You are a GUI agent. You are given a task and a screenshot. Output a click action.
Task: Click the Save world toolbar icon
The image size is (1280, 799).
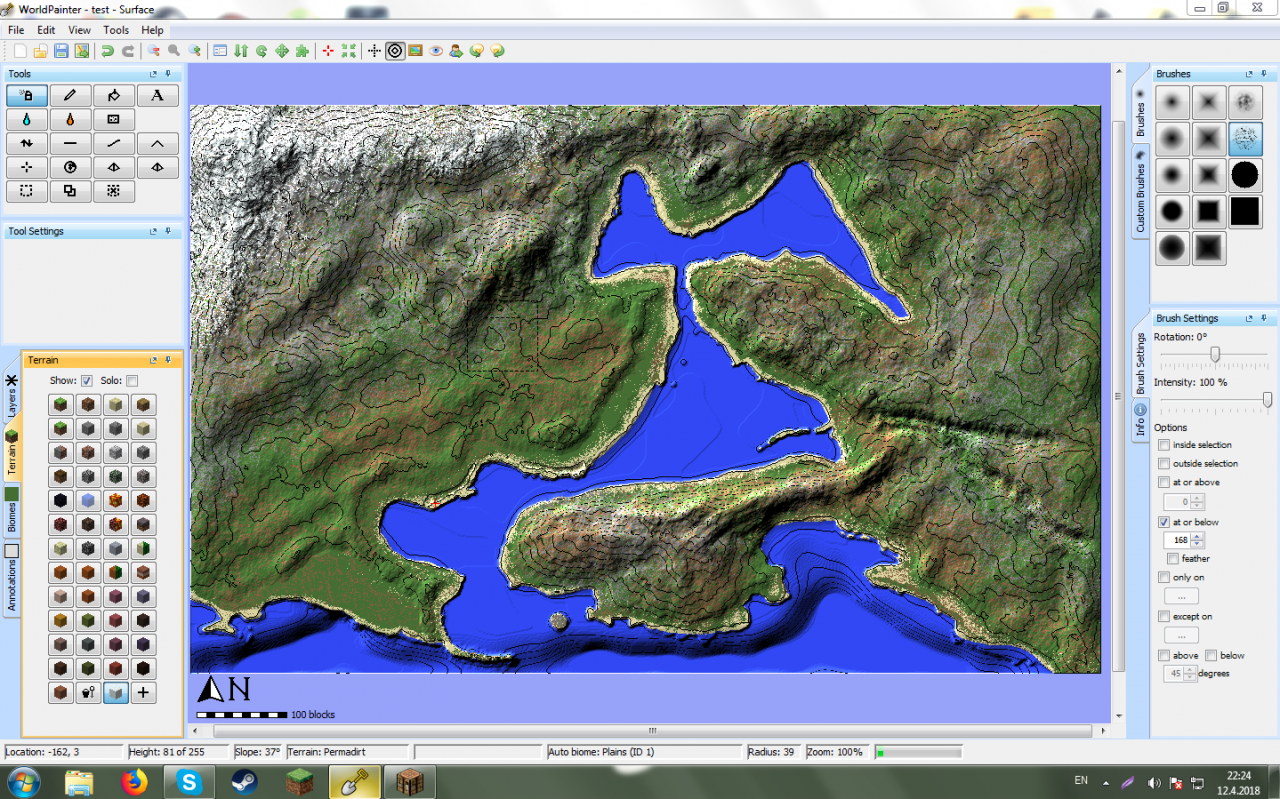pos(62,50)
